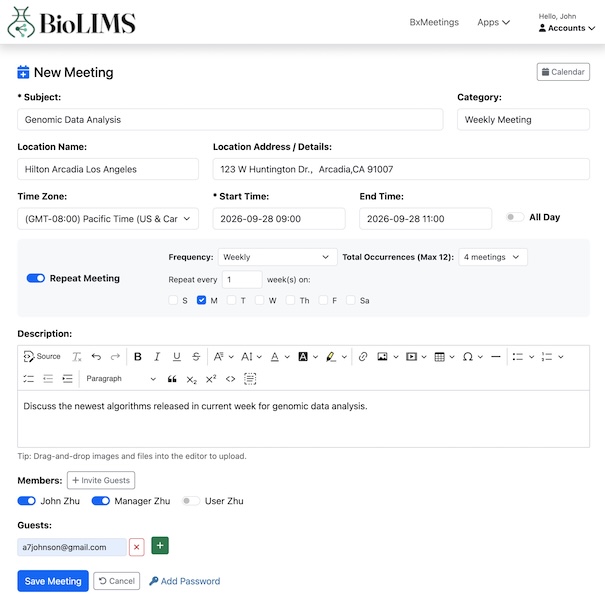Toggle bold formatting
This screenshot has width=605, height=600.
pos(137,357)
